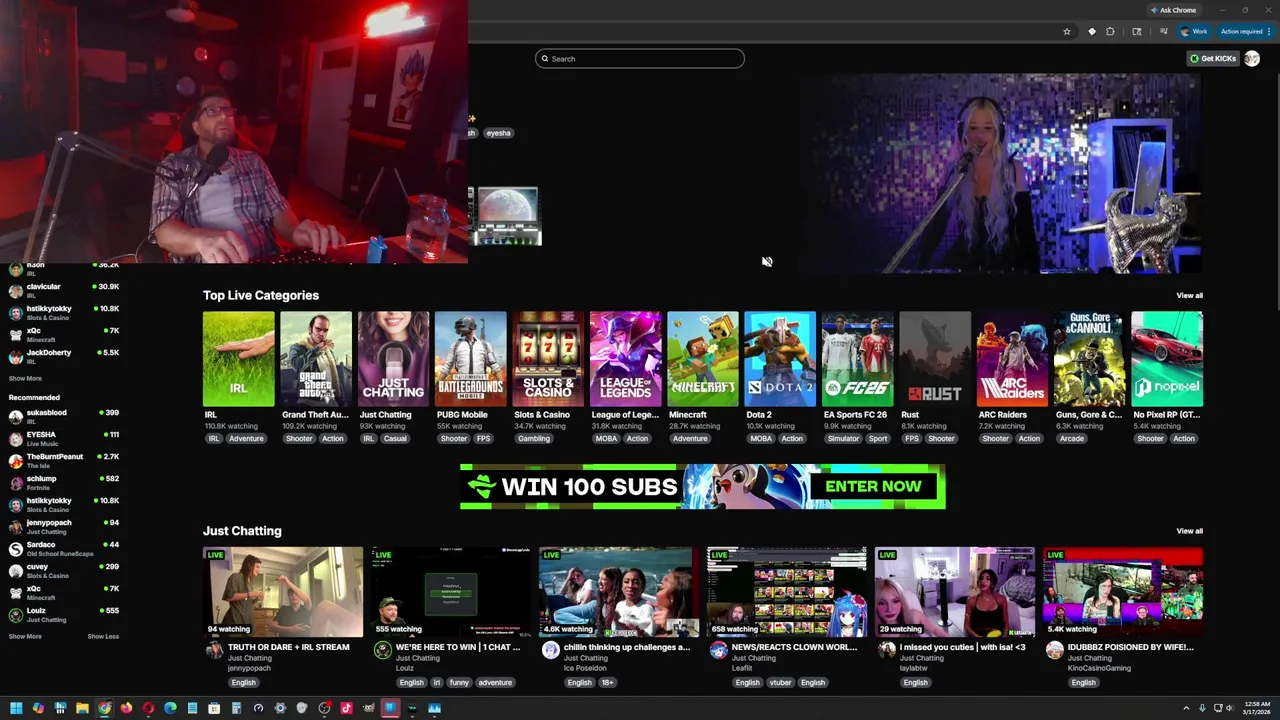The height and width of the screenshot is (720, 1280).
Task: Open the Work profile chip
Action: point(1194,31)
